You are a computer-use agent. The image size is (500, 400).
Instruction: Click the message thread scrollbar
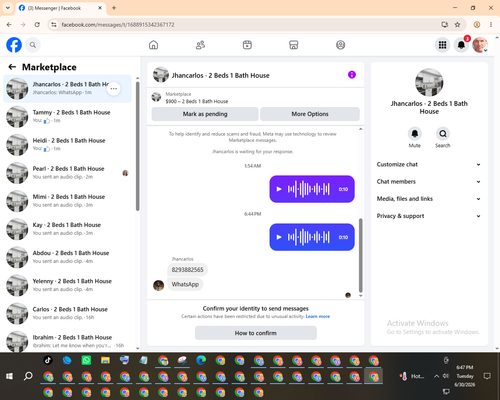pos(360,255)
